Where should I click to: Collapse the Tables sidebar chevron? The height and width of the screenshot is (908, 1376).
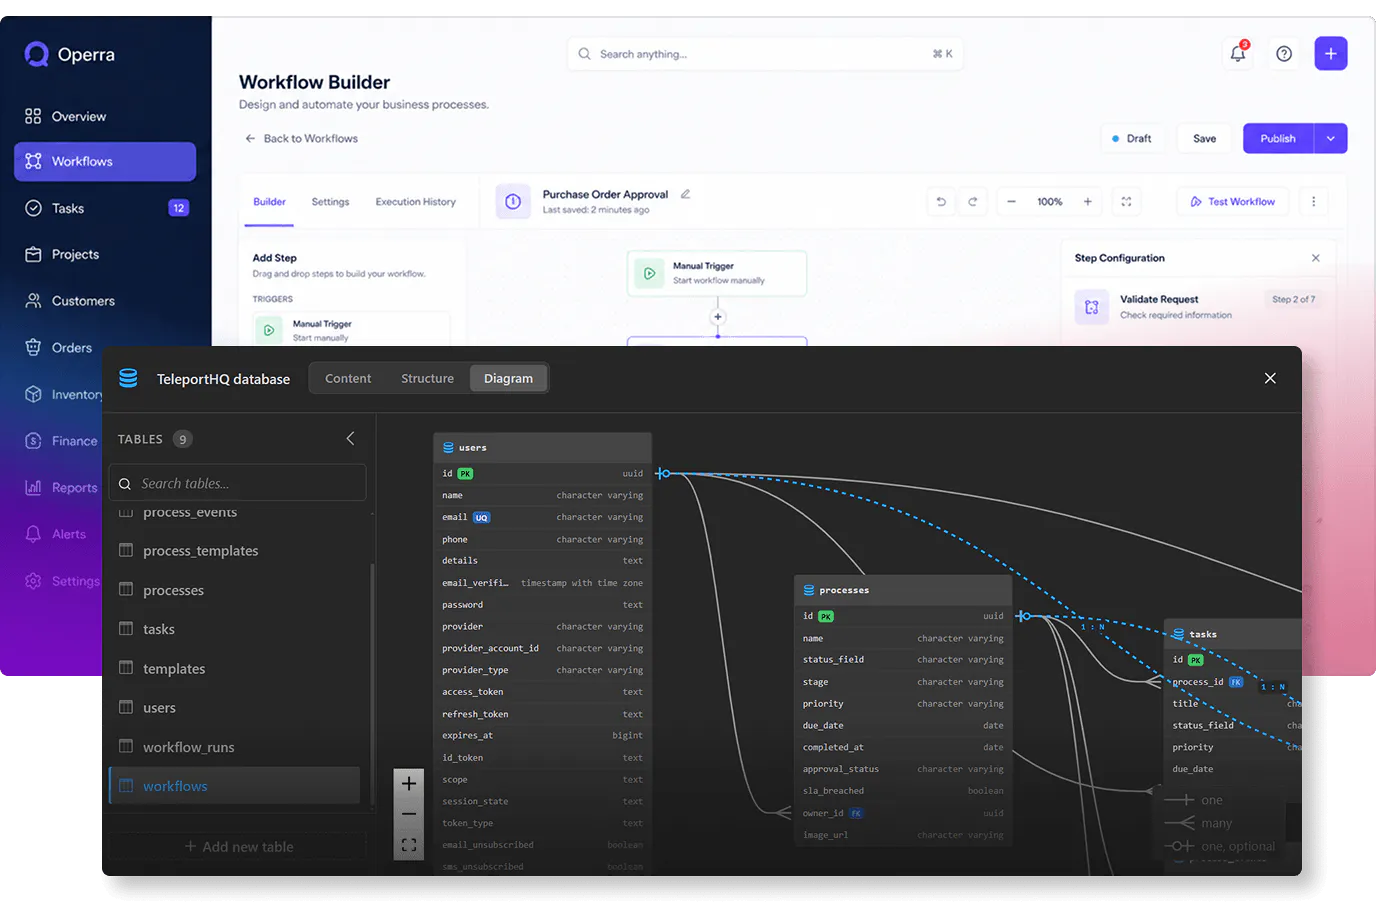(x=350, y=438)
